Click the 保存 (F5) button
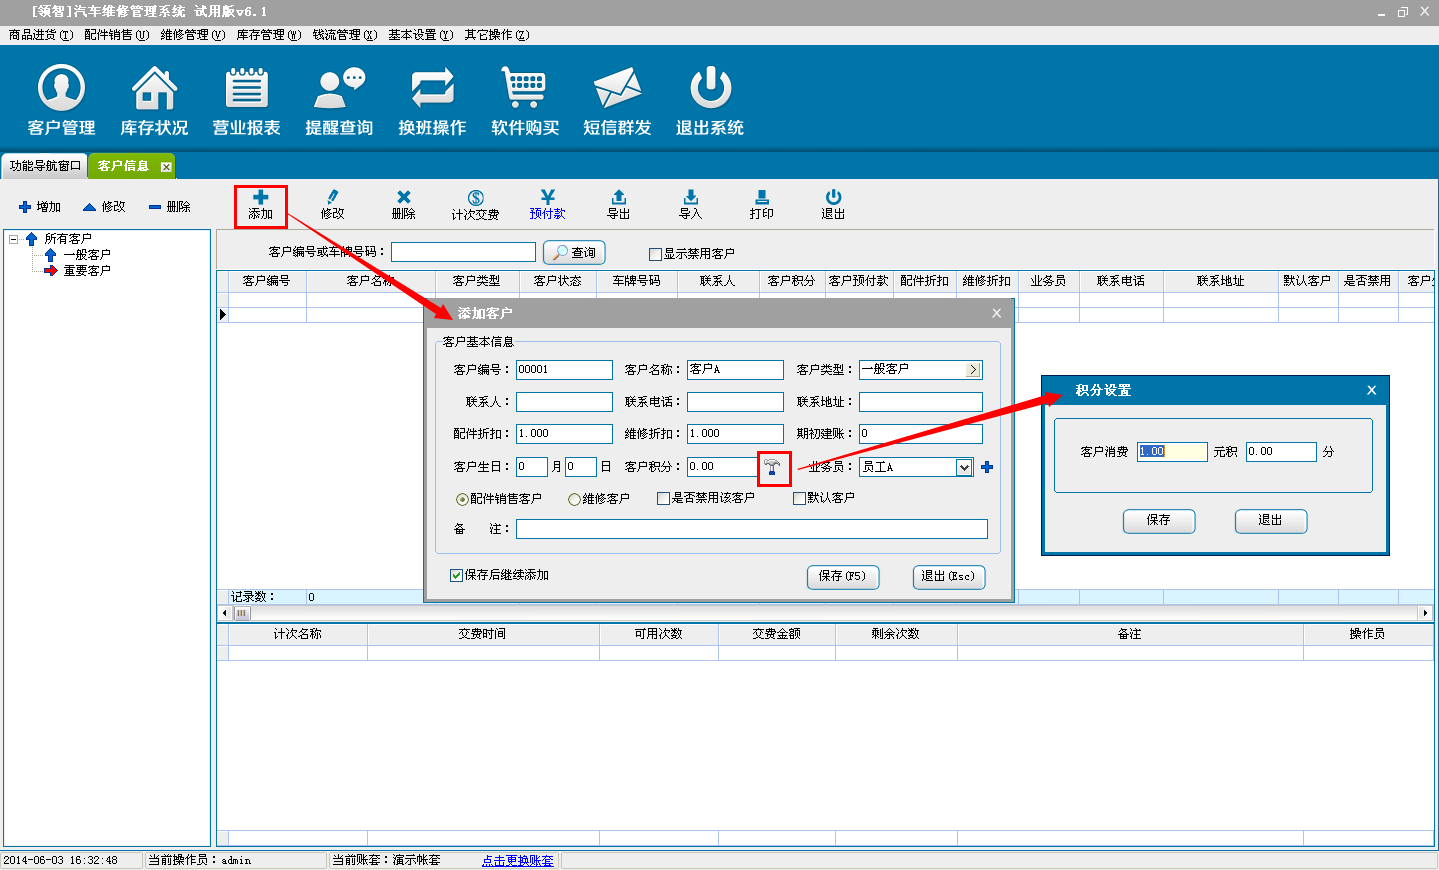 tap(842, 576)
